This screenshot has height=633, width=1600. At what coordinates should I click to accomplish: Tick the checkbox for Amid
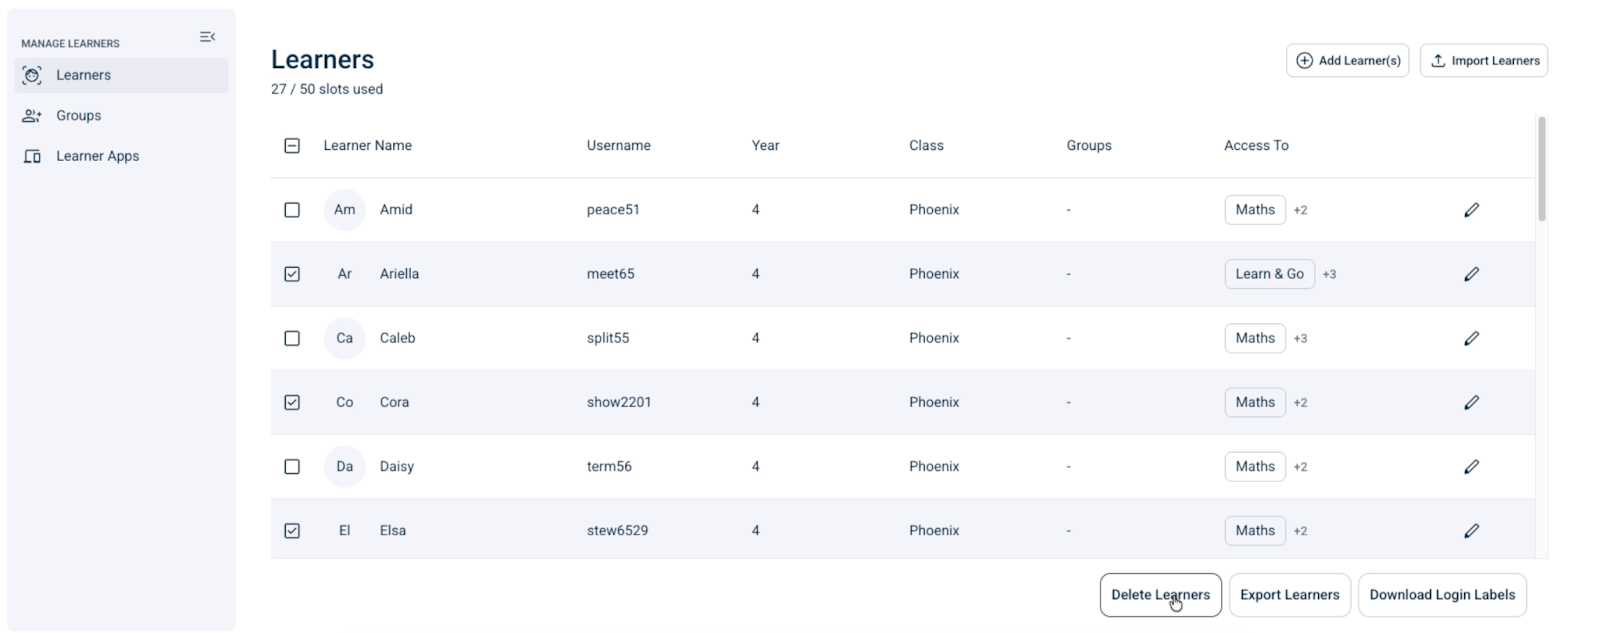tap(292, 210)
